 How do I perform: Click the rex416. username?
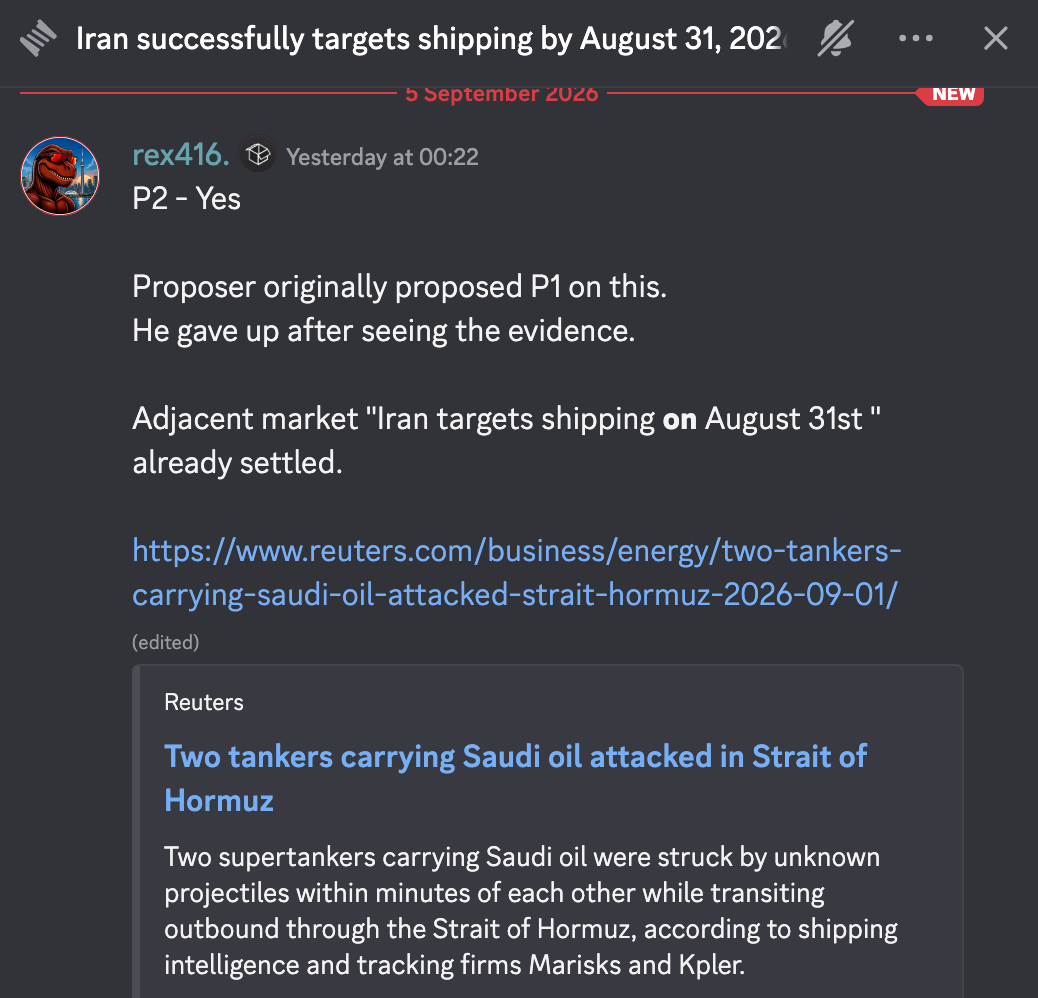tap(181, 155)
